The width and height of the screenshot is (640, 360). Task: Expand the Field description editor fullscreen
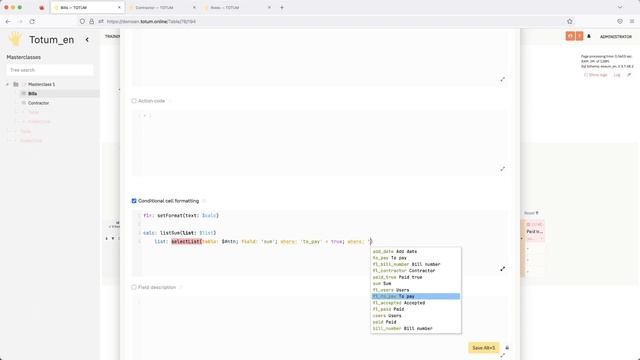(x=502, y=356)
